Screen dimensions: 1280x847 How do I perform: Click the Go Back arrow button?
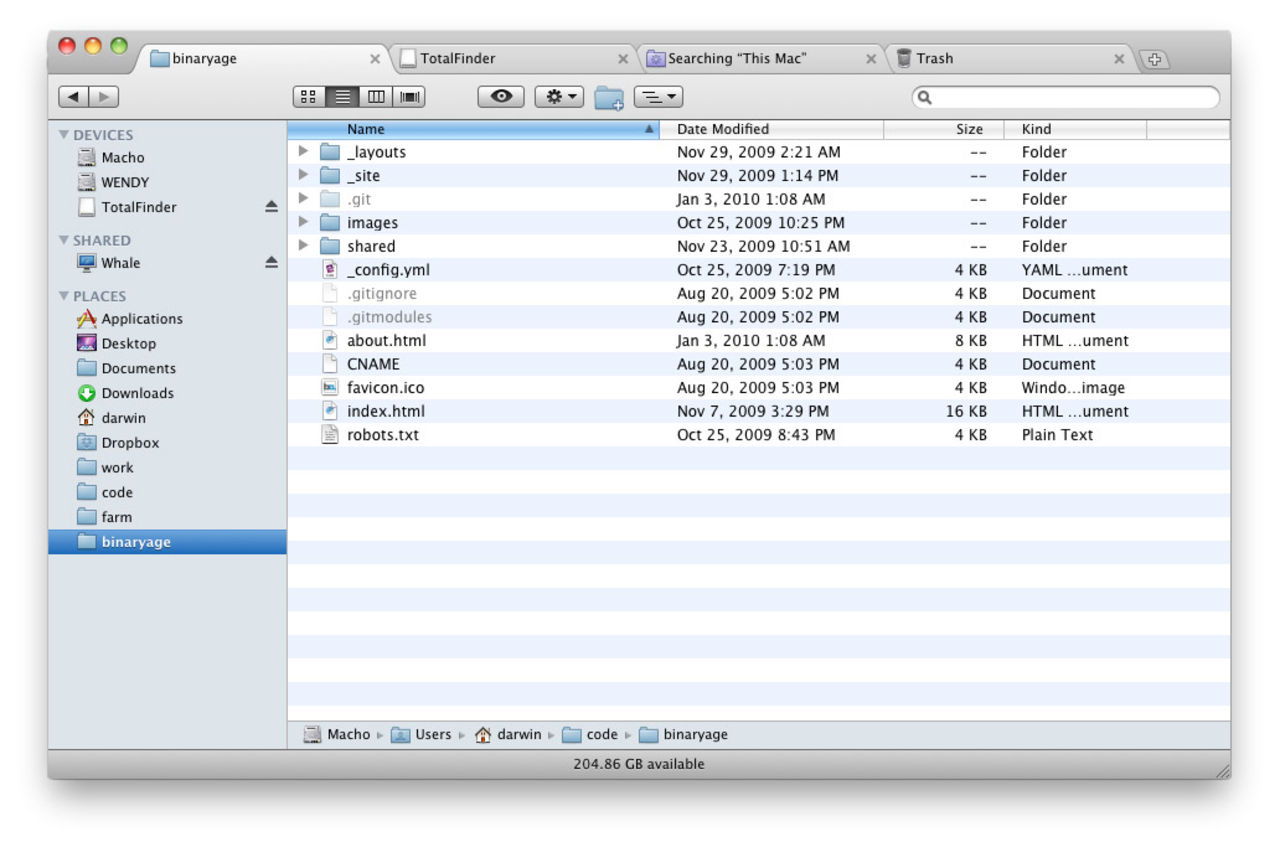point(74,97)
